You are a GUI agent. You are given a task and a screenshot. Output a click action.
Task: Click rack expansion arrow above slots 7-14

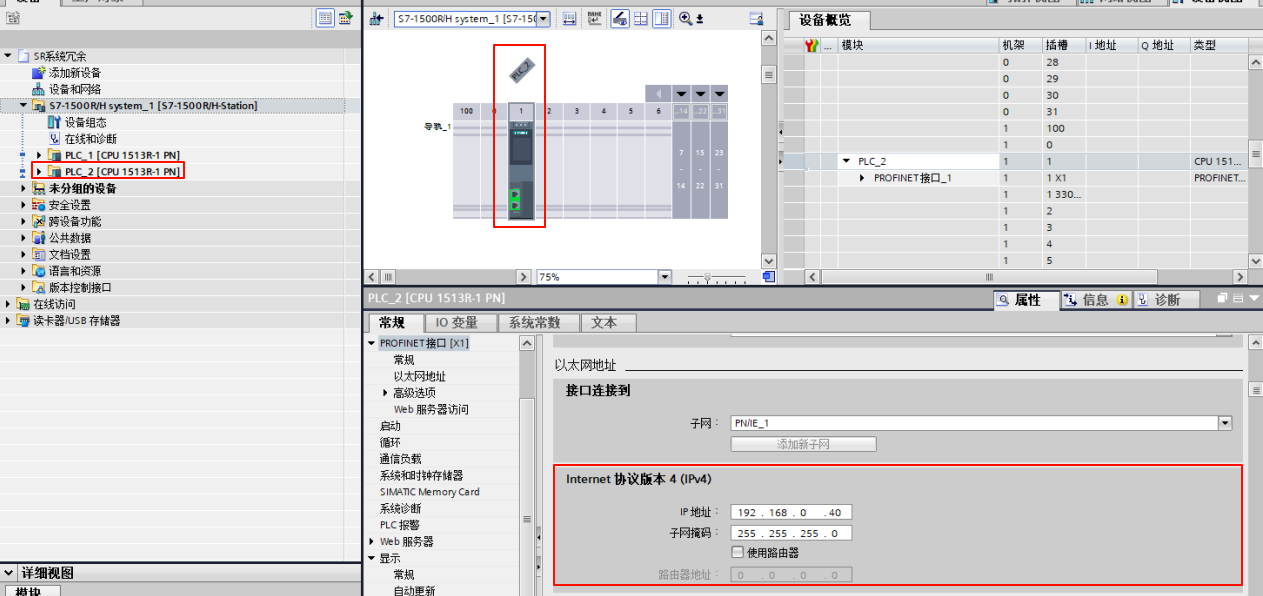(682, 94)
